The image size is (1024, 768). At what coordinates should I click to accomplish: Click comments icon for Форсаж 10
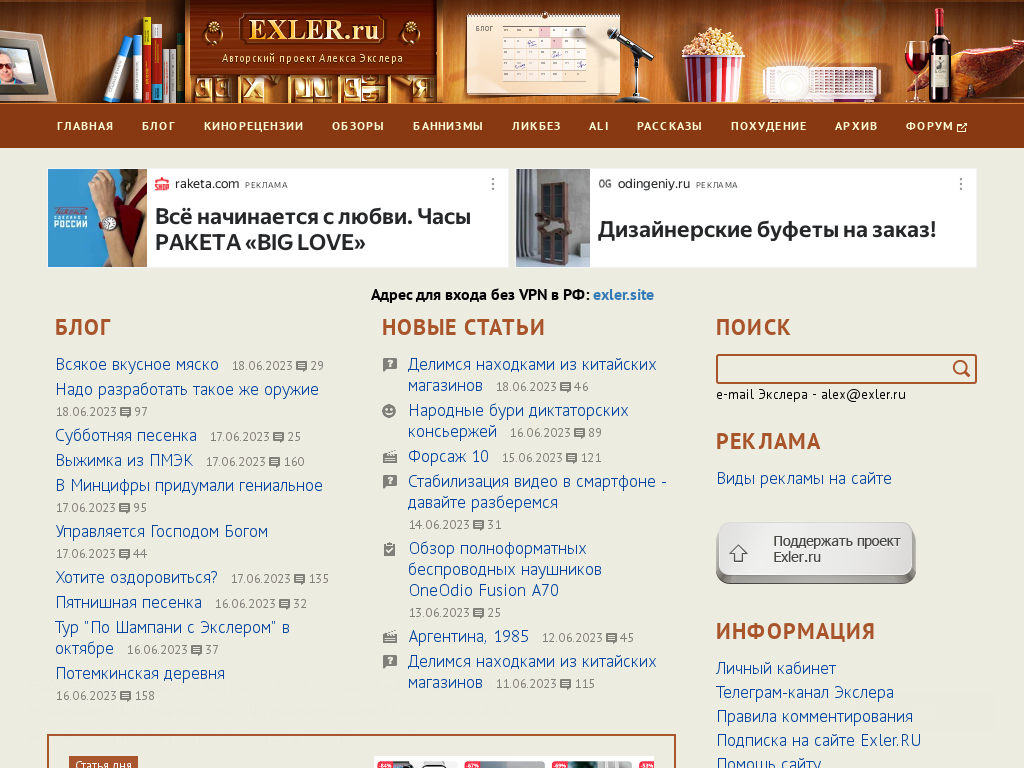pos(571,458)
